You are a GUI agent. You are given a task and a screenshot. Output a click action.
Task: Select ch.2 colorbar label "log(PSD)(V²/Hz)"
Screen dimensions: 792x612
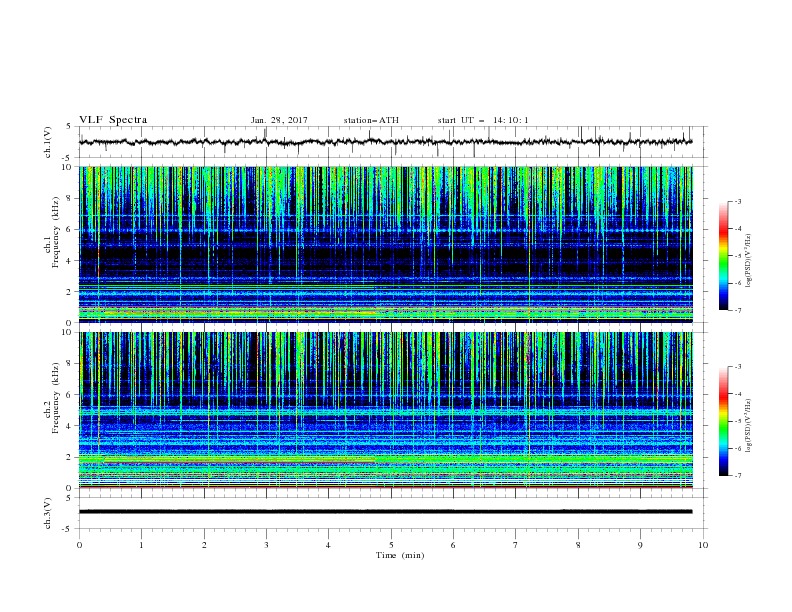pos(749,425)
